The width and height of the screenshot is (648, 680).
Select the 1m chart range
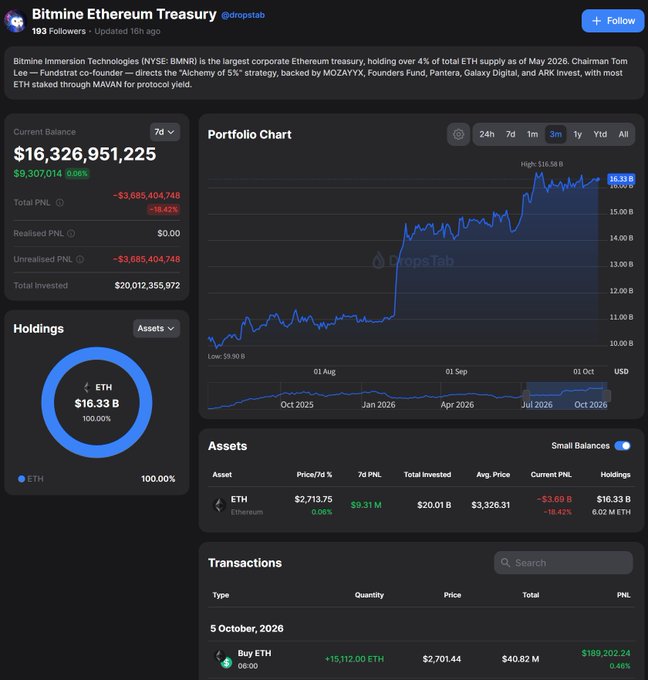click(533, 134)
